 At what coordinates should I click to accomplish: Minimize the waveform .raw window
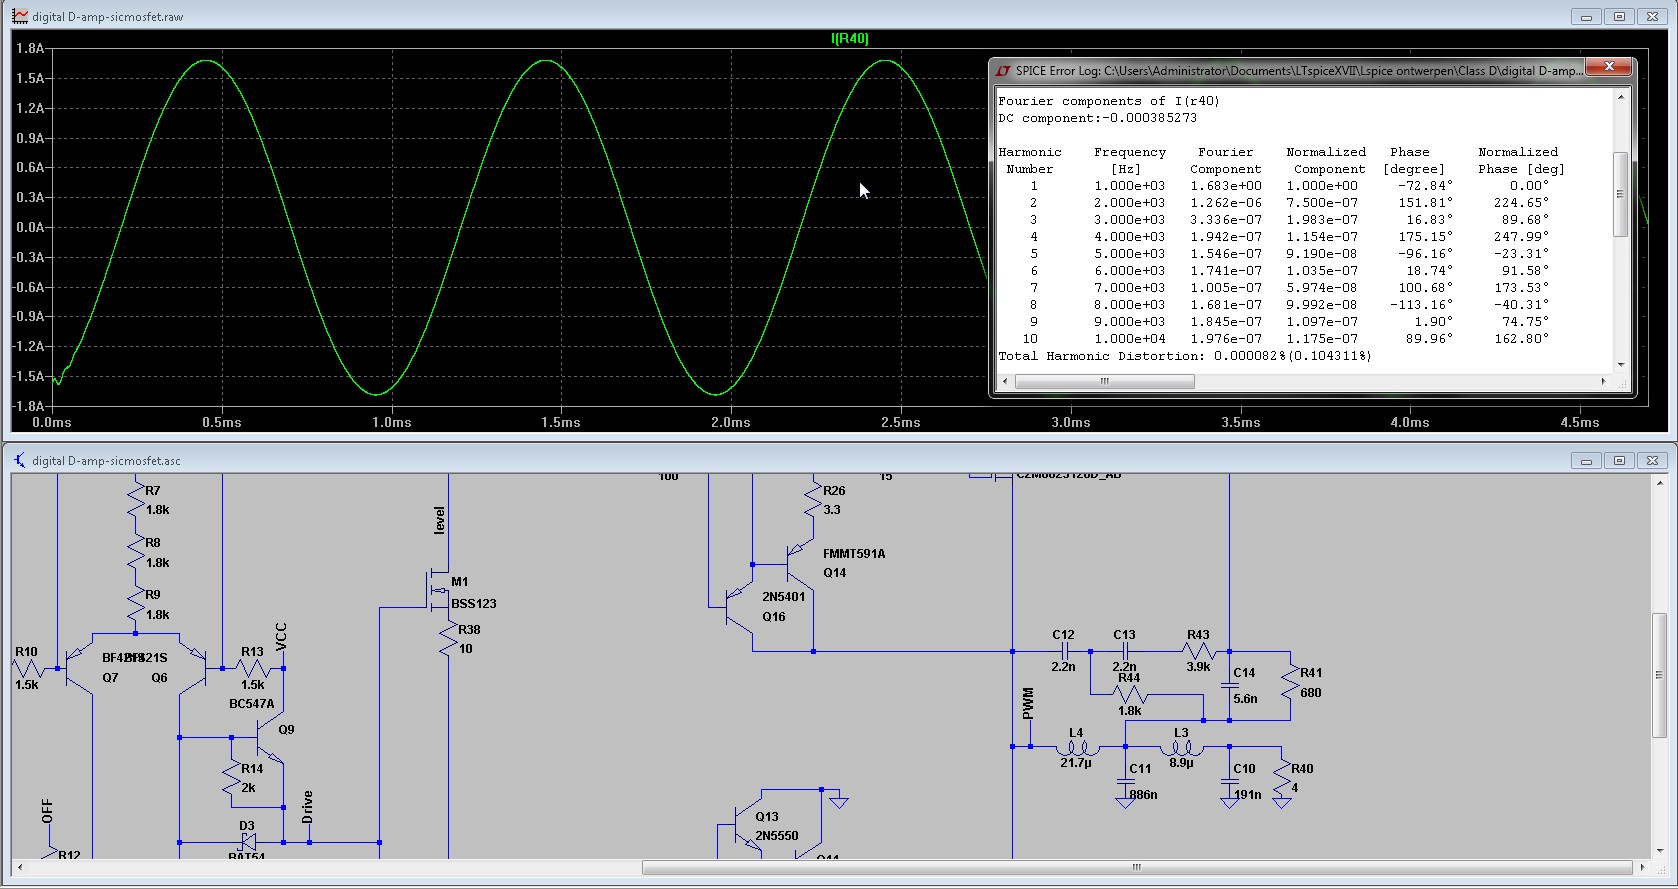(x=1586, y=16)
